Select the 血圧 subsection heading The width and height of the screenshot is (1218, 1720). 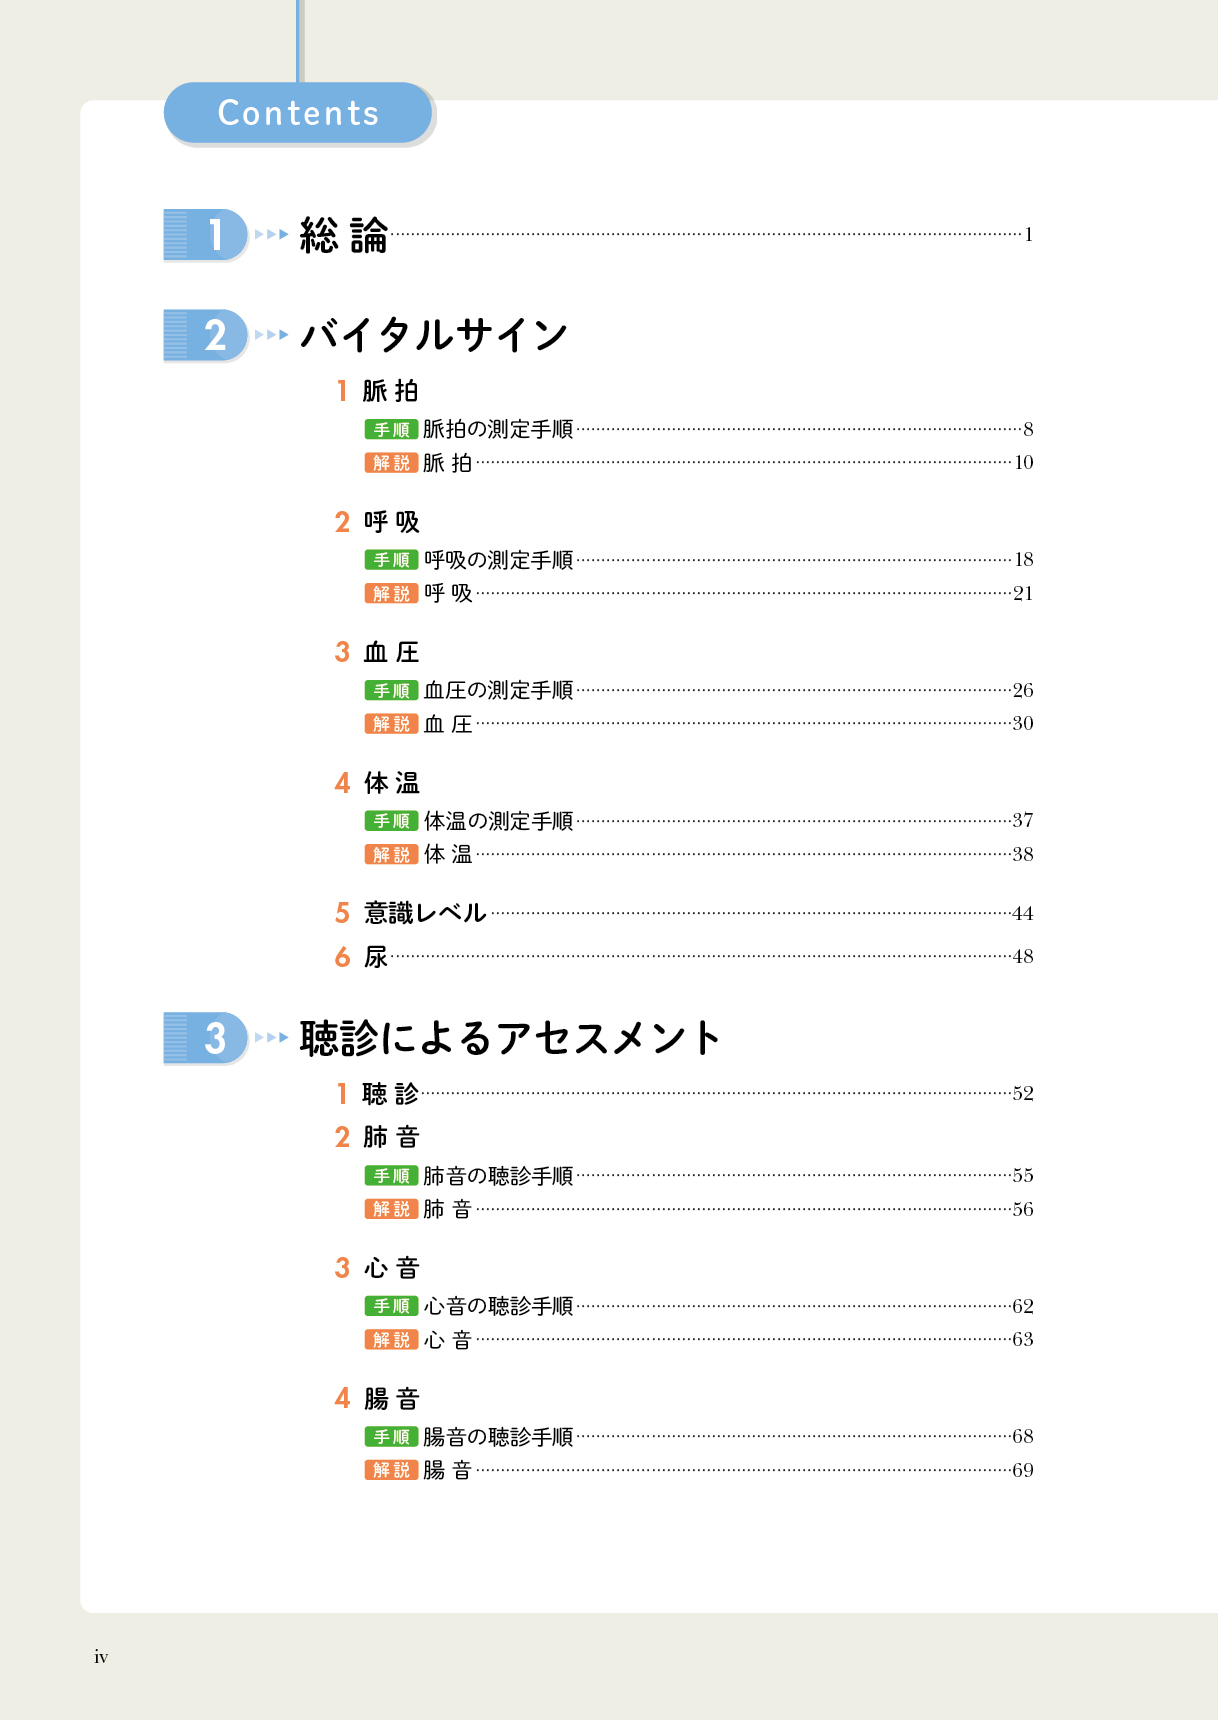tap(391, 652)
